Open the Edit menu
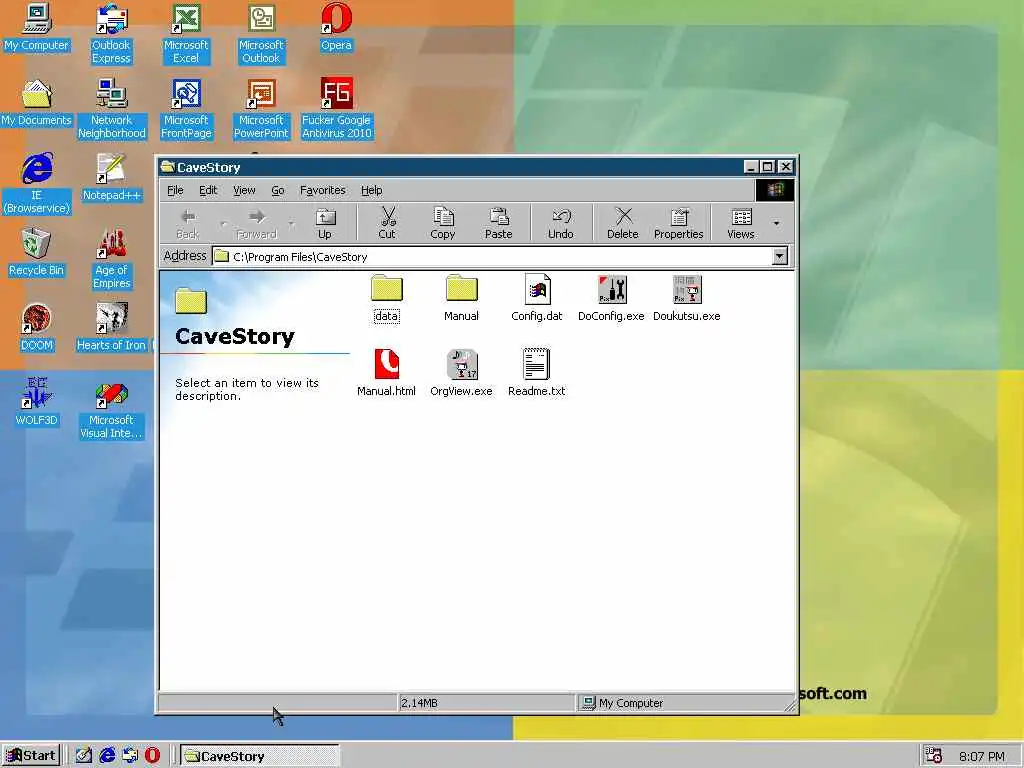Image resolution: width=1024 pixels, height=768 pixels. point(208,190)
